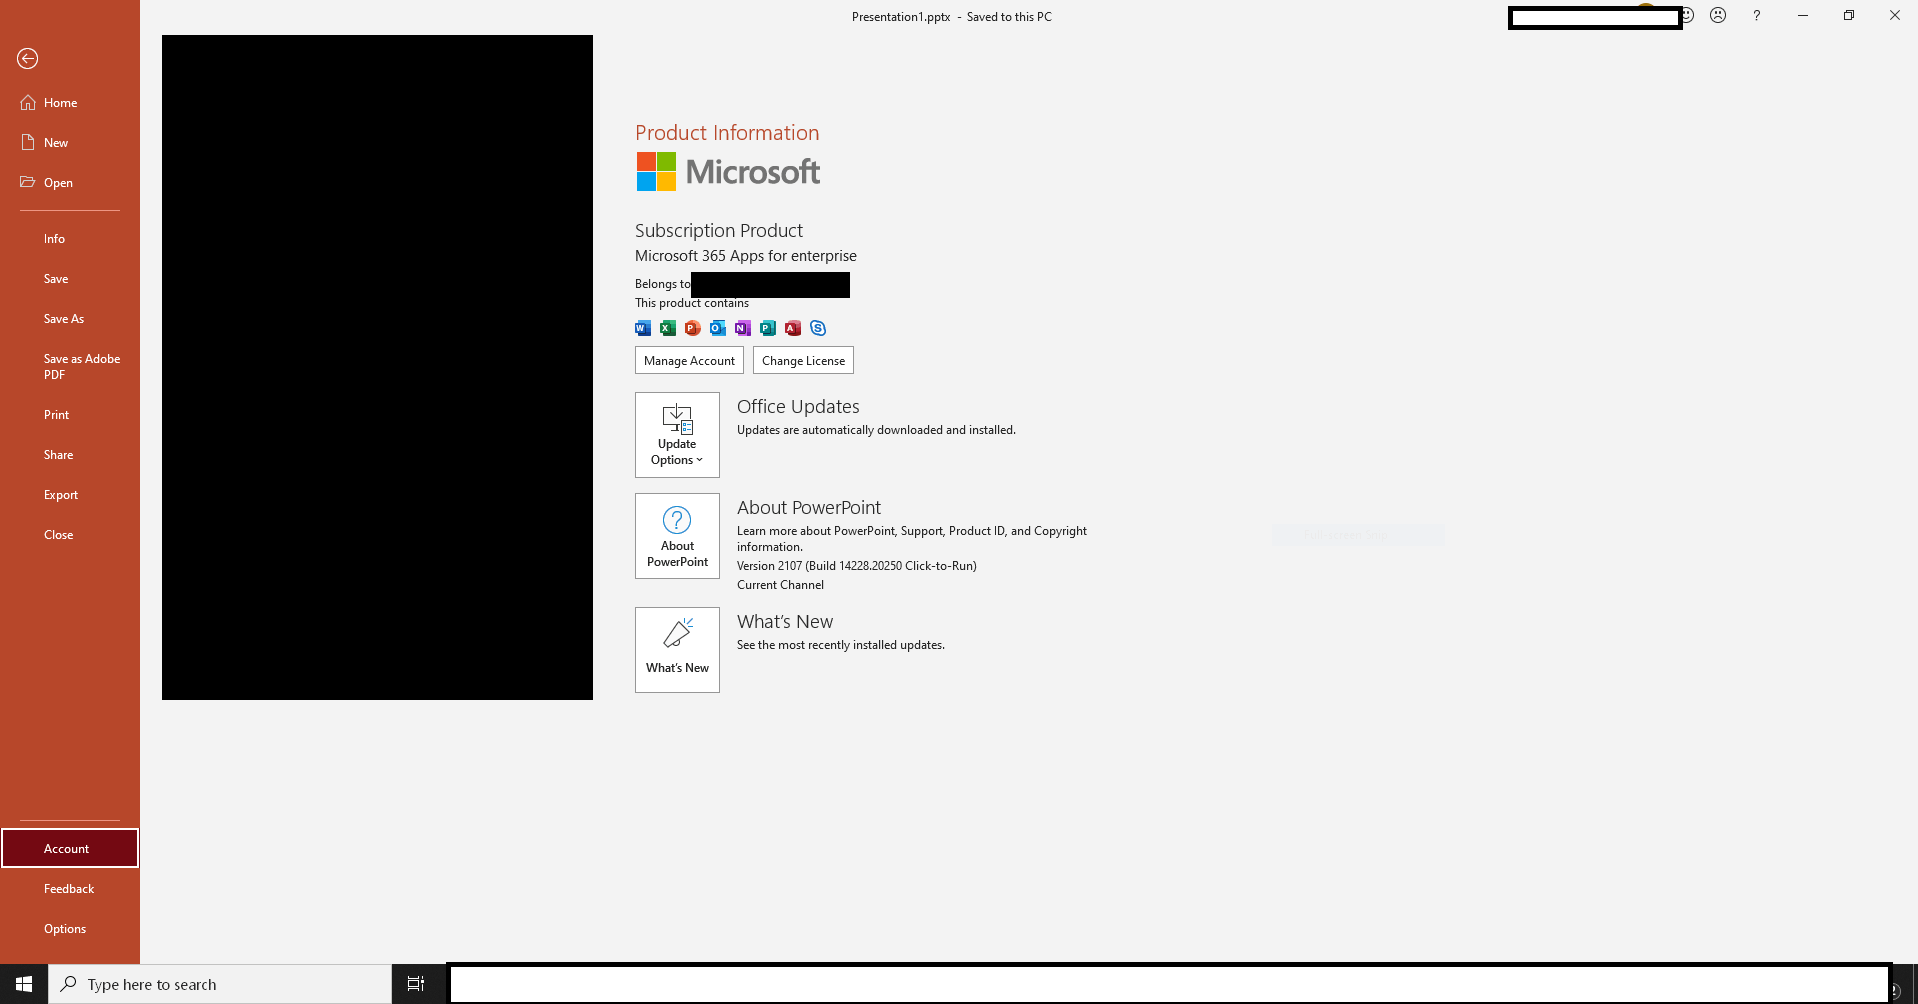
Task: Open the Feedback page
Action: pyautogui.click(x=69, y=889)
